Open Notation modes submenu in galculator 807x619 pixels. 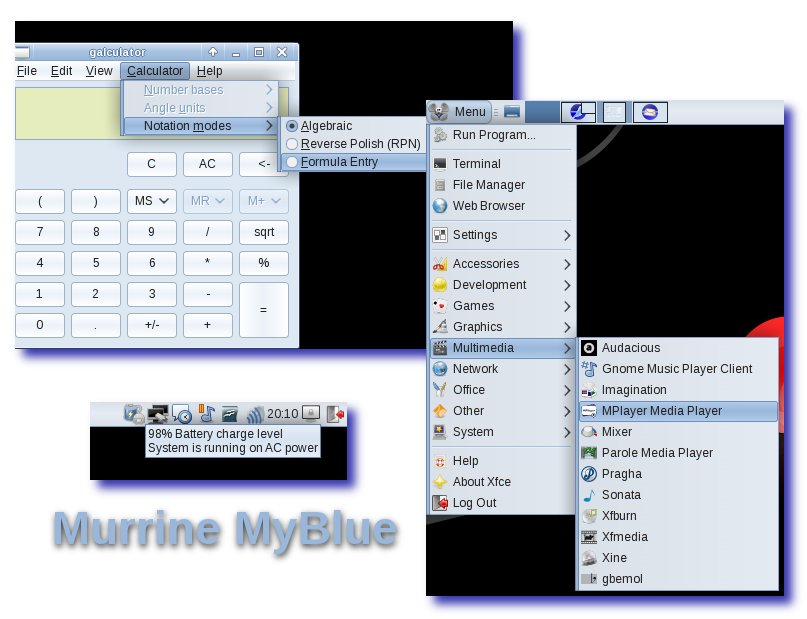[200, 126]
